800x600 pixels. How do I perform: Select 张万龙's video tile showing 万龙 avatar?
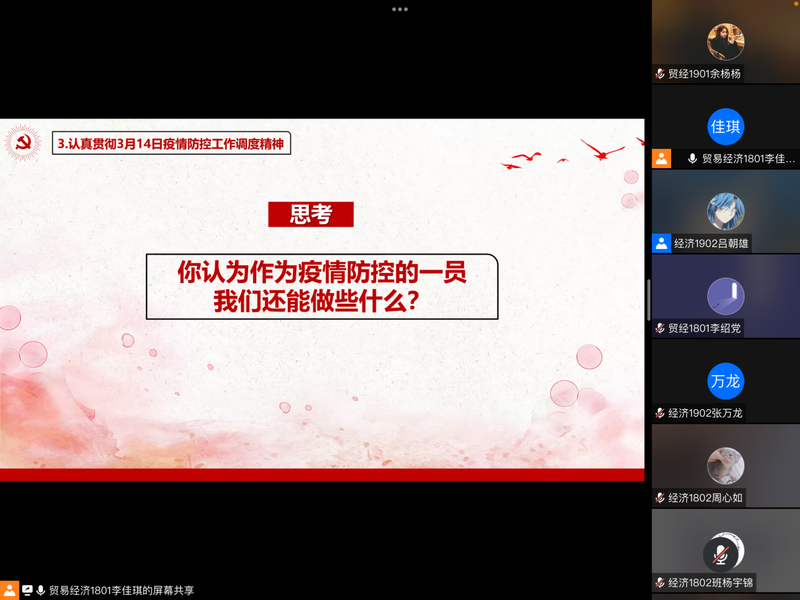pos(725,378)
